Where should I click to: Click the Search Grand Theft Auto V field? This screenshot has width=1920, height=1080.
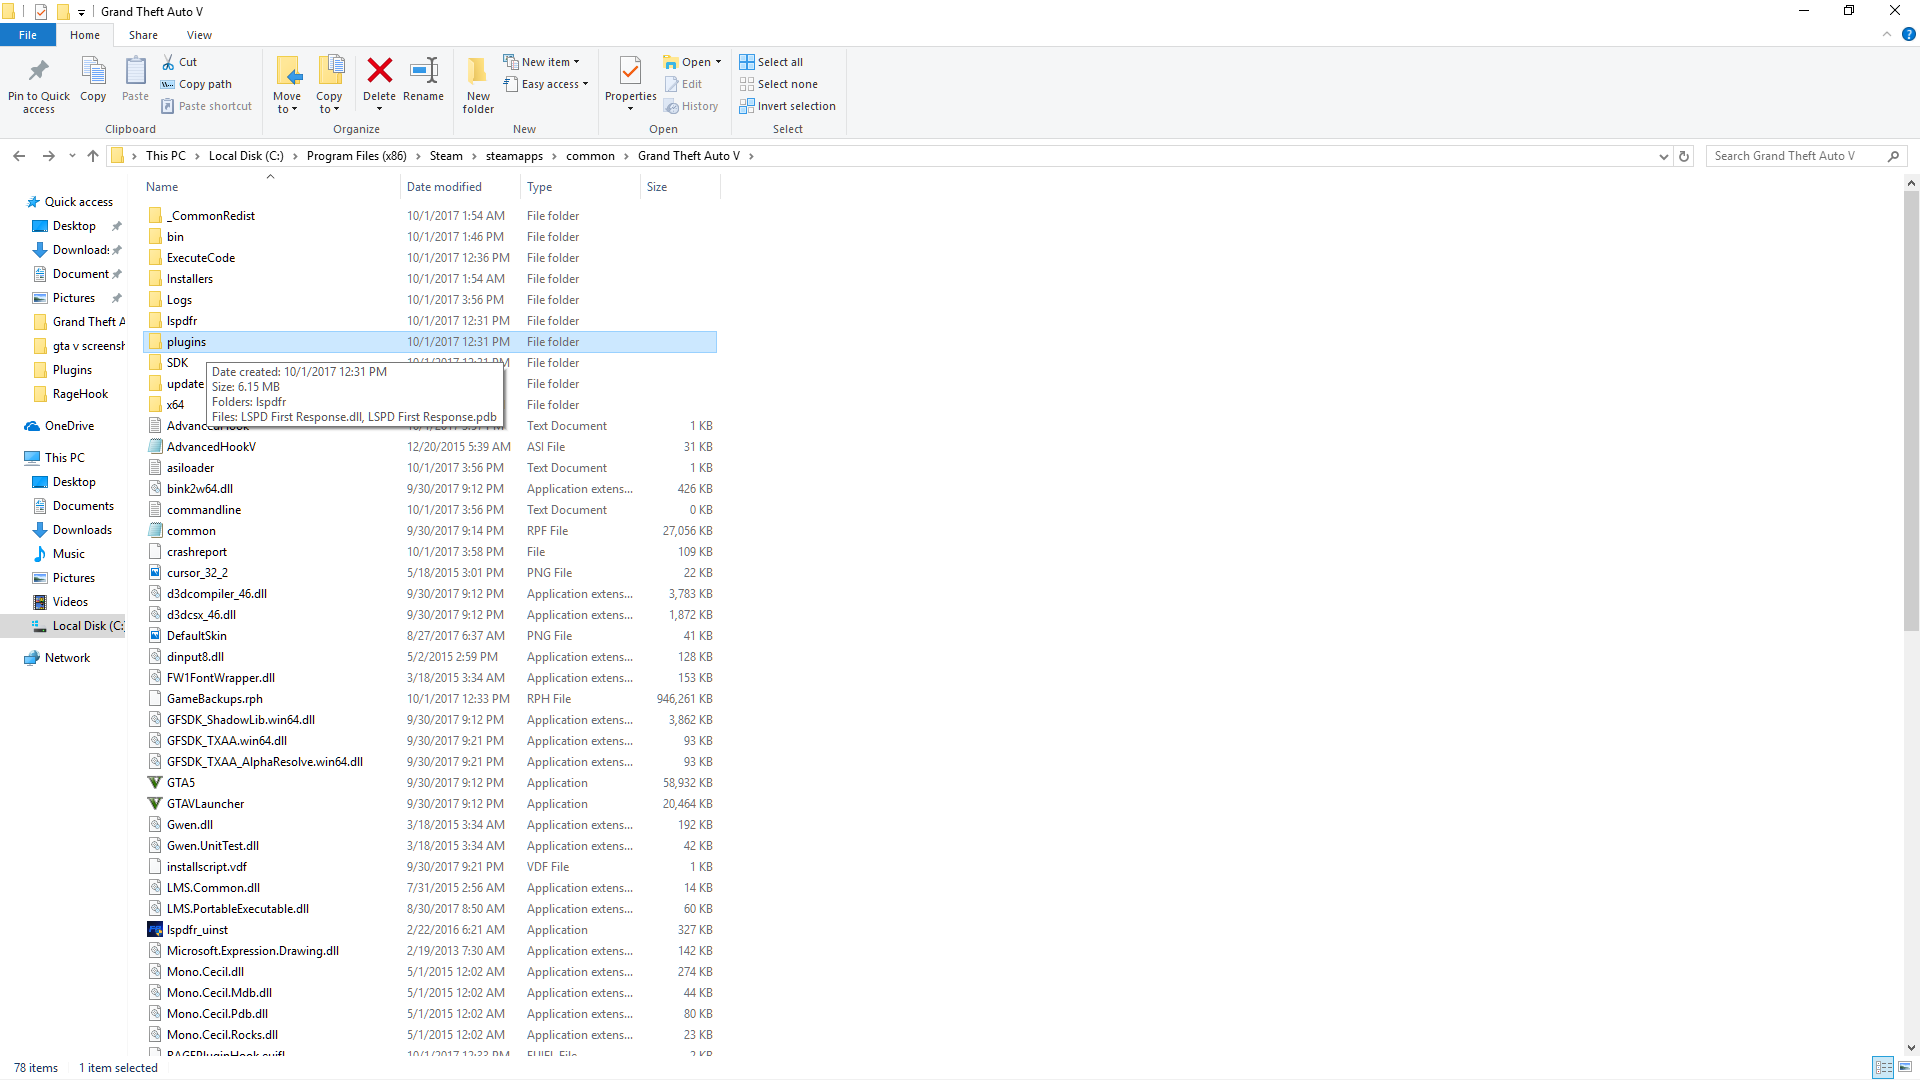pyautogui.click(x=1795, y=156)
